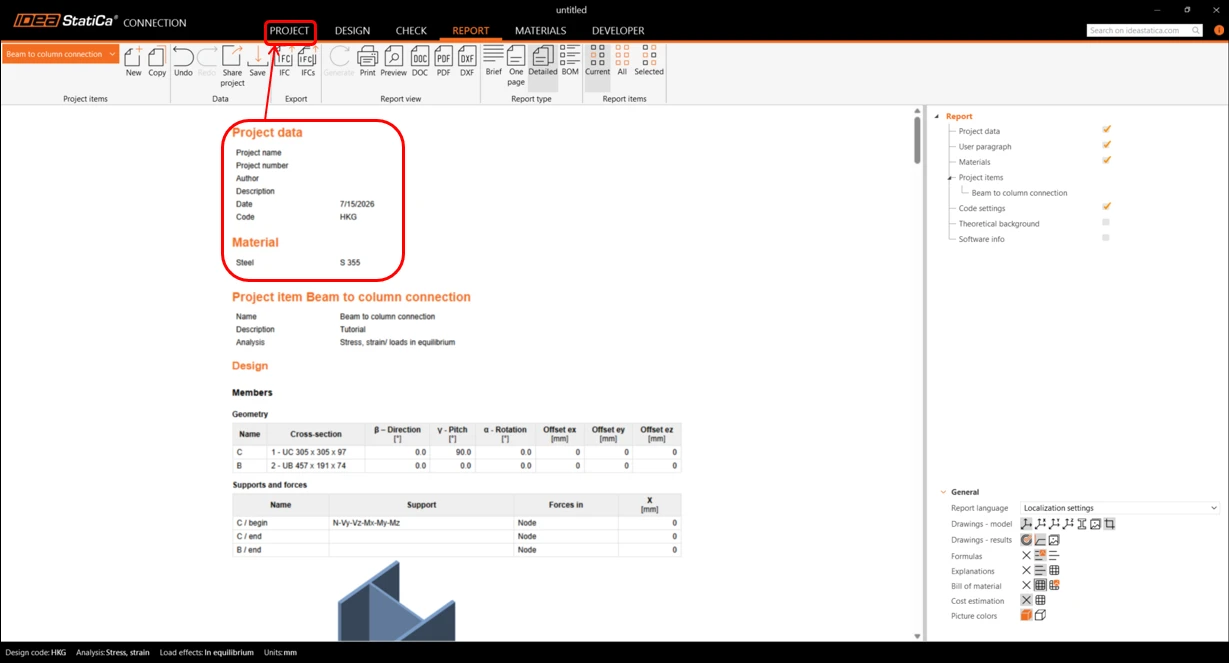1229x663 pixels.
Task: Export report to DXF
Action: (467, 61)
